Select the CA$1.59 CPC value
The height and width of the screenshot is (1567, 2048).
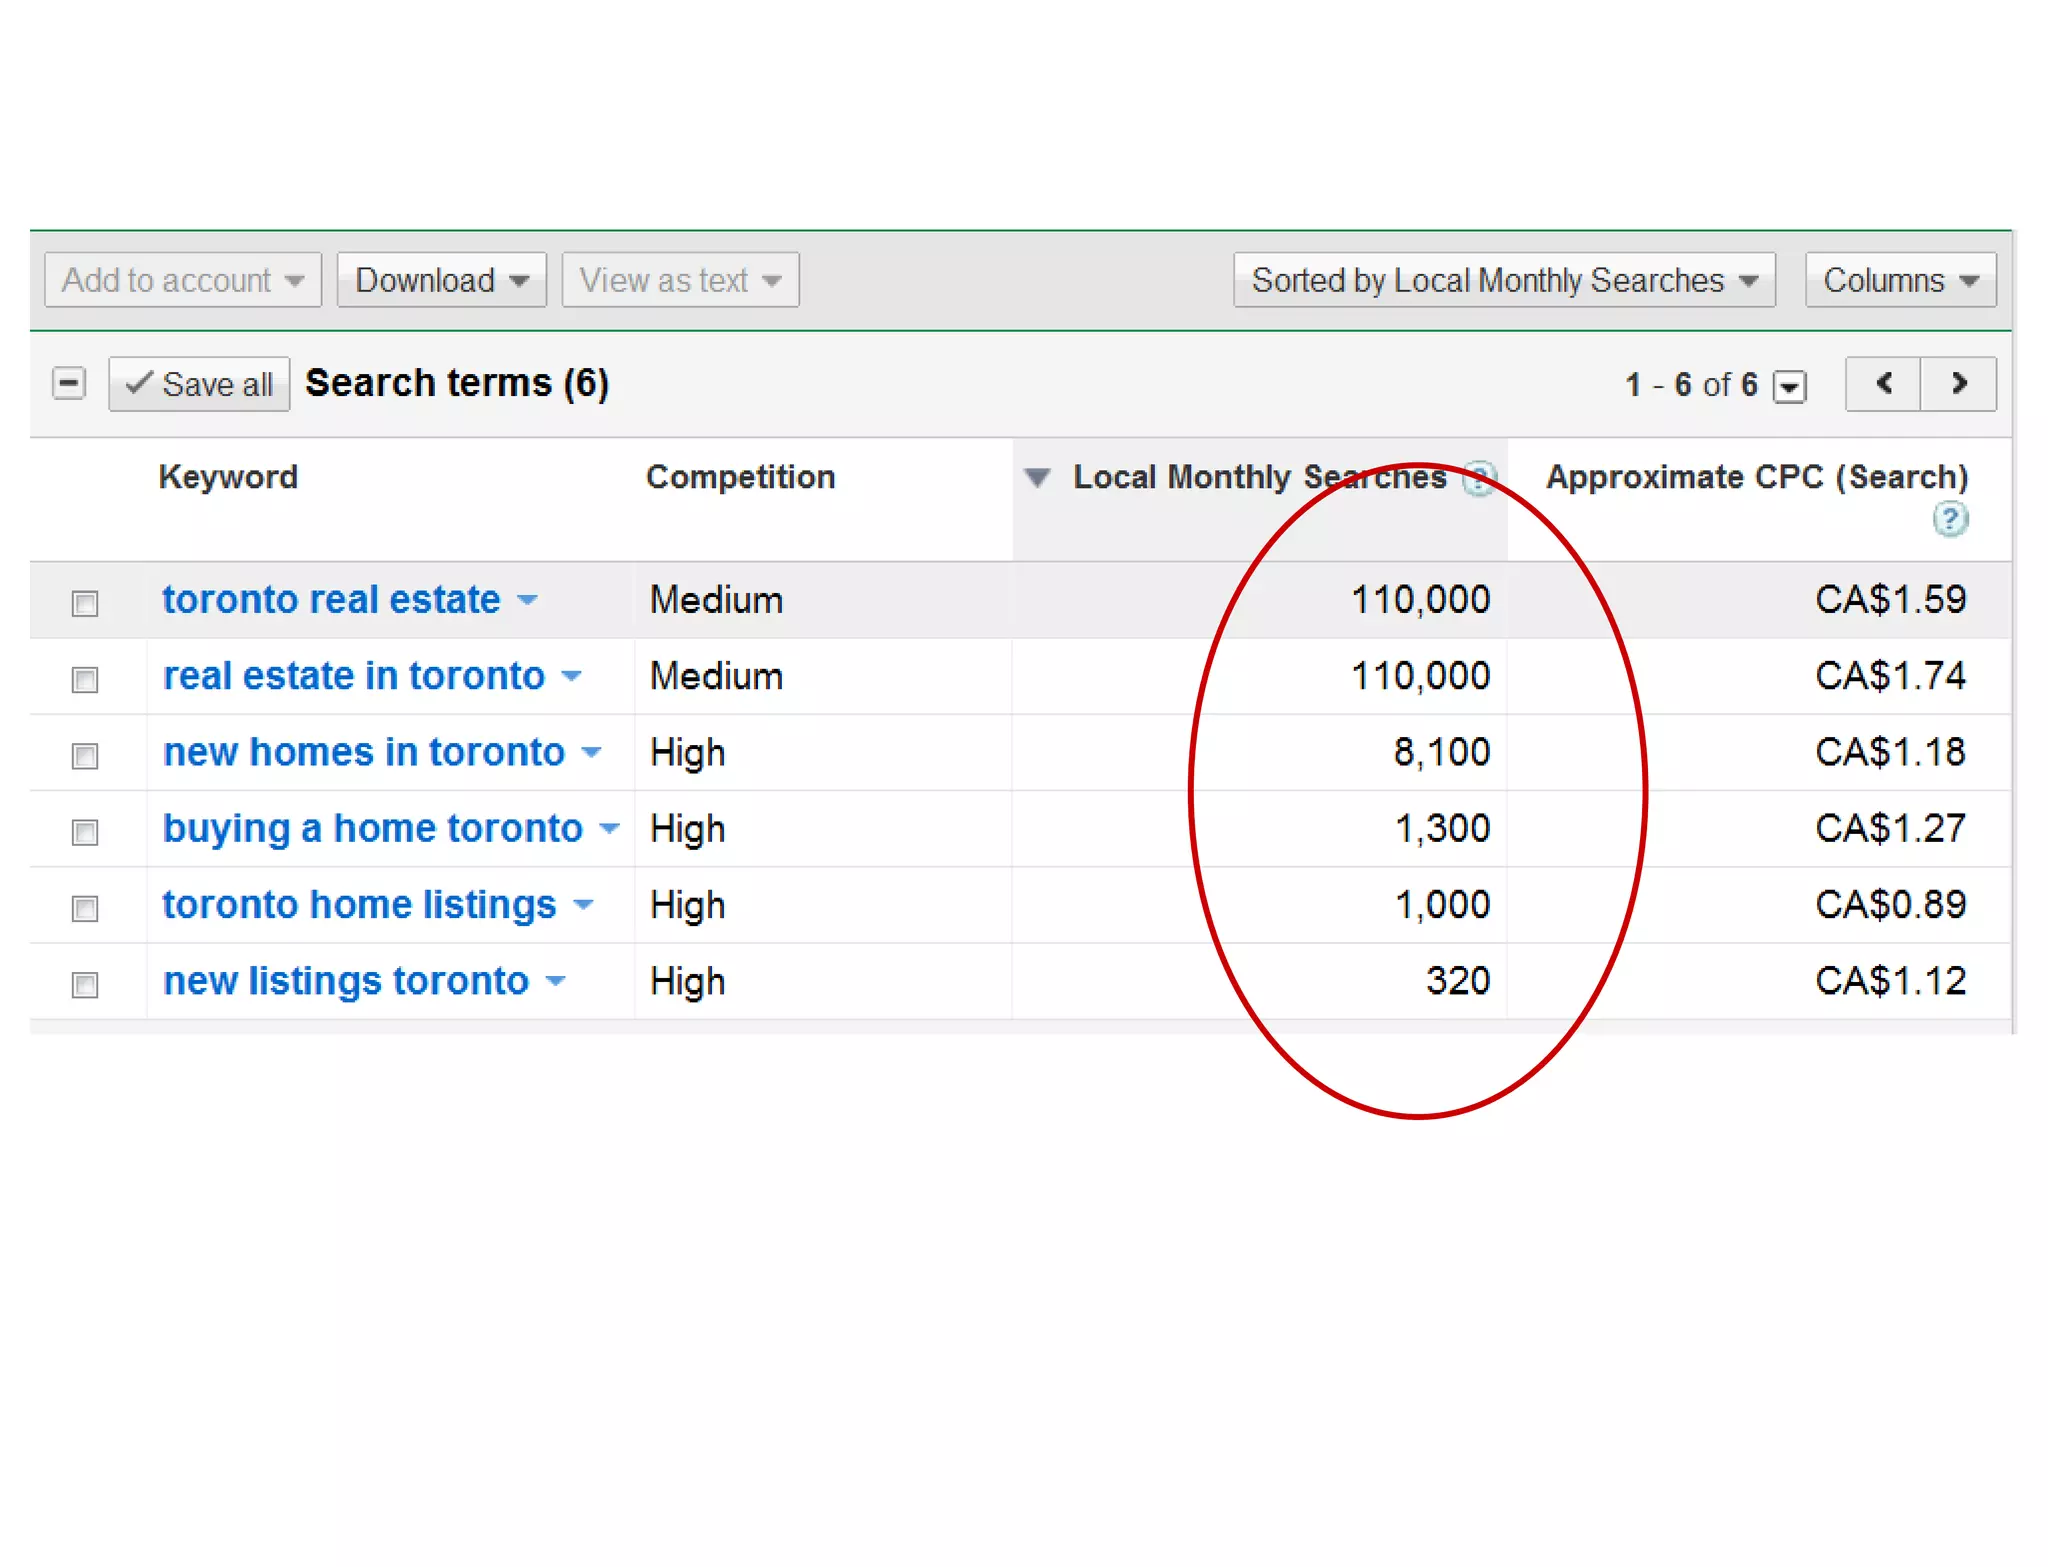point(1890,600)
